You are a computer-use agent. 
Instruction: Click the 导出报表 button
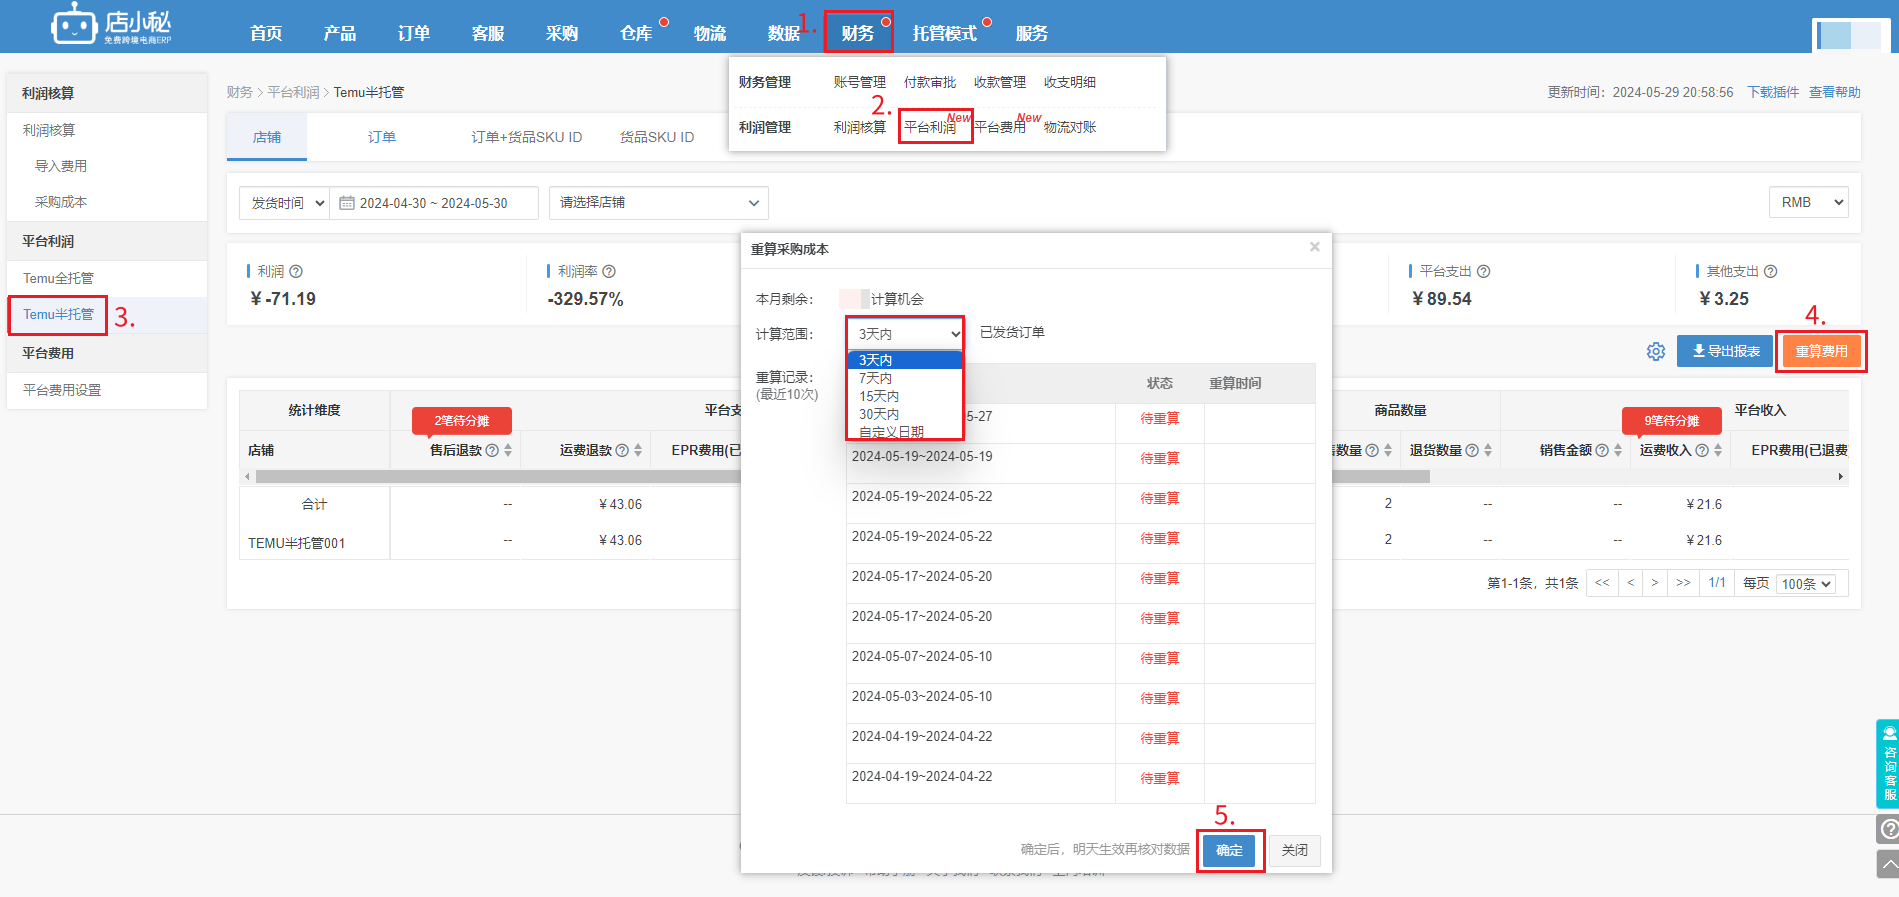tap(1725, 351)
